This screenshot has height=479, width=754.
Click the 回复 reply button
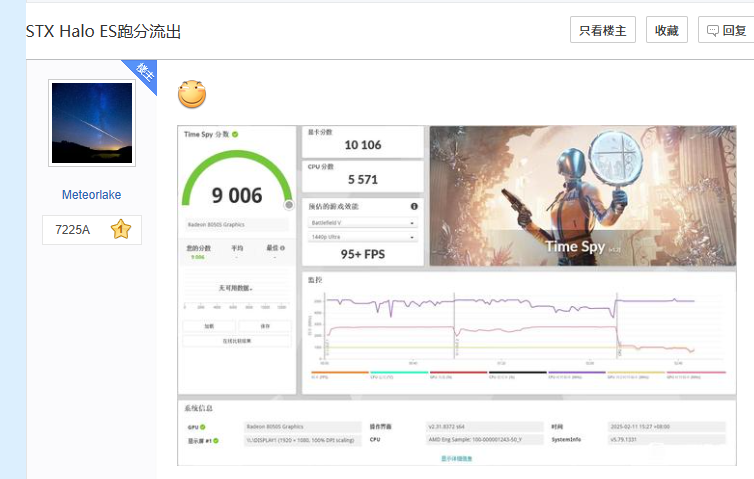pos(726,30)
